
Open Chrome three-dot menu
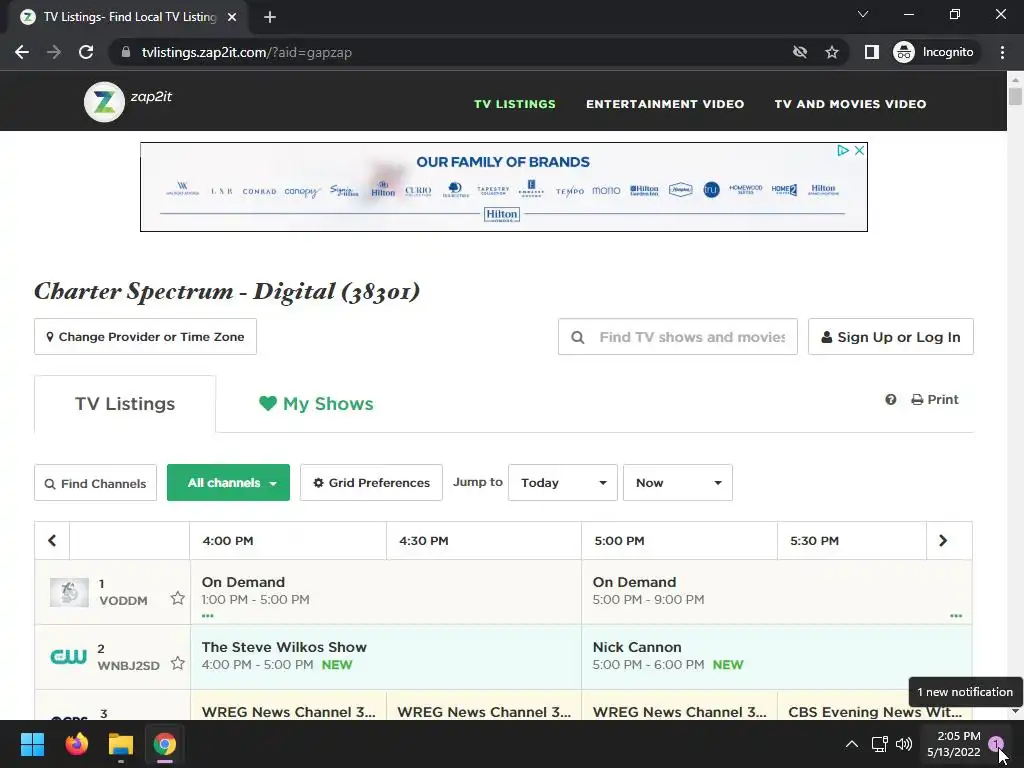[x=1002, y=52]
